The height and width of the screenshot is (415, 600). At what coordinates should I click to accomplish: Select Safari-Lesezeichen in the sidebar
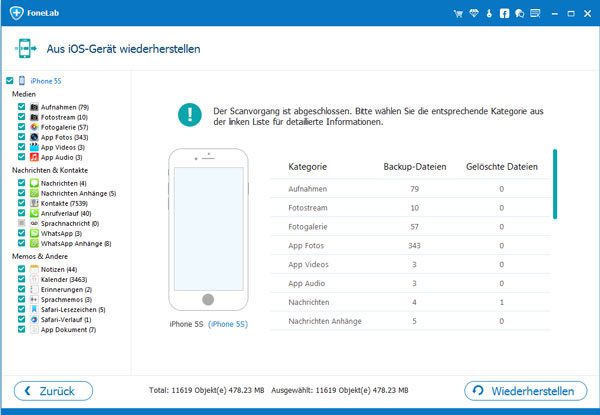point(71,309)
